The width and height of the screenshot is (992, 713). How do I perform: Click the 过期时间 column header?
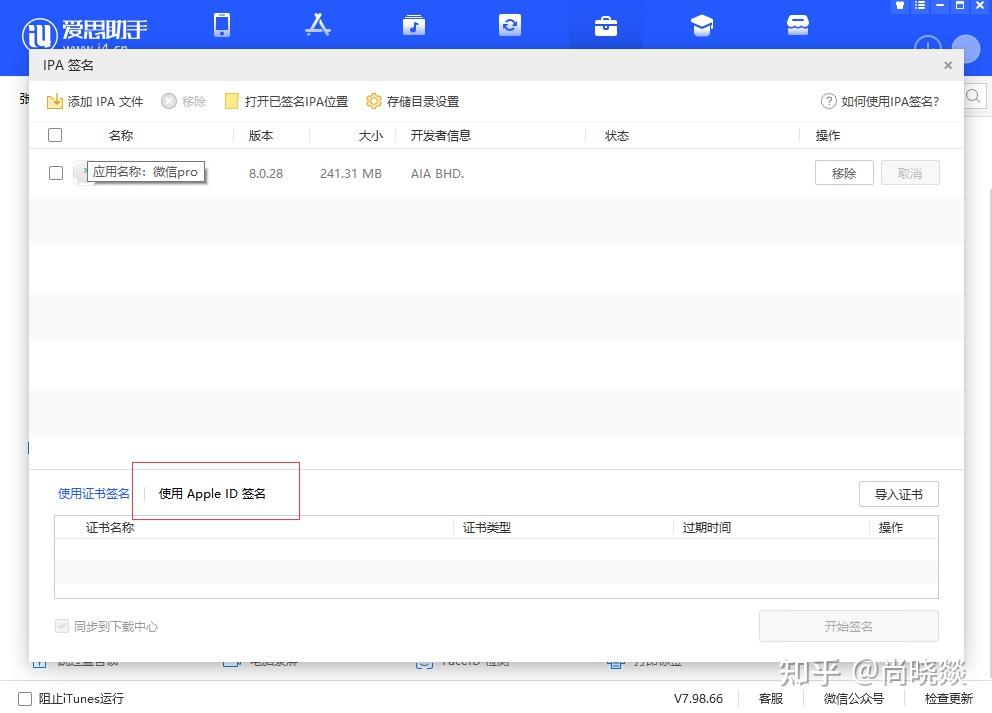tap(707, 527)
